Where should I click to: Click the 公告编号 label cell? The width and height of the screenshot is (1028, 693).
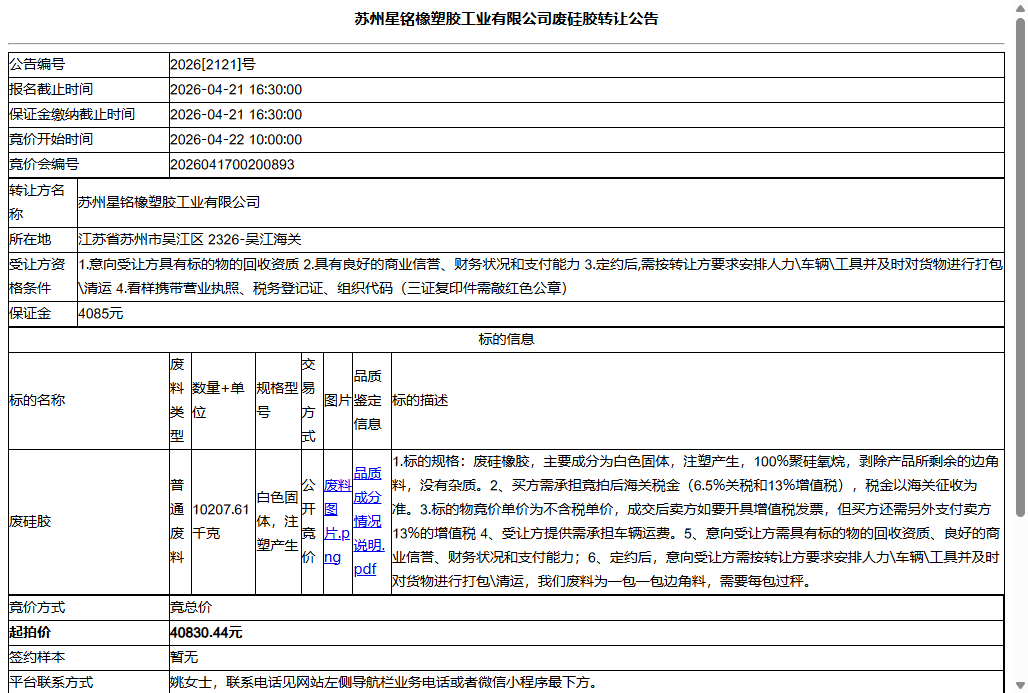89,64
